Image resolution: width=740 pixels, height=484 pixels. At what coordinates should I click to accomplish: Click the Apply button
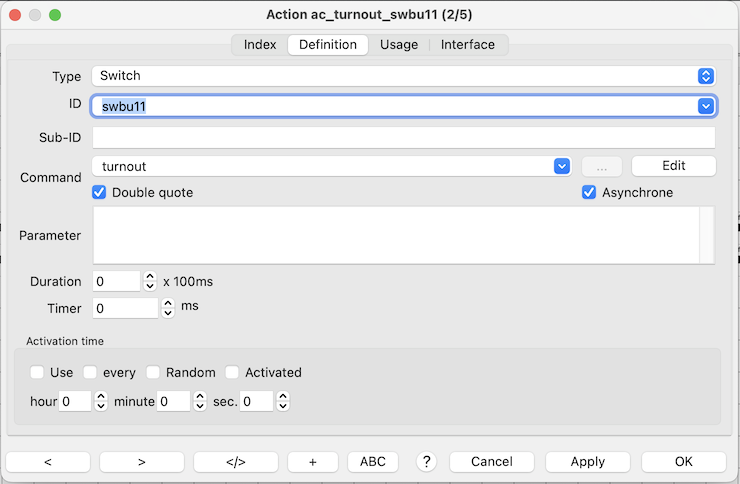(587, 461)
